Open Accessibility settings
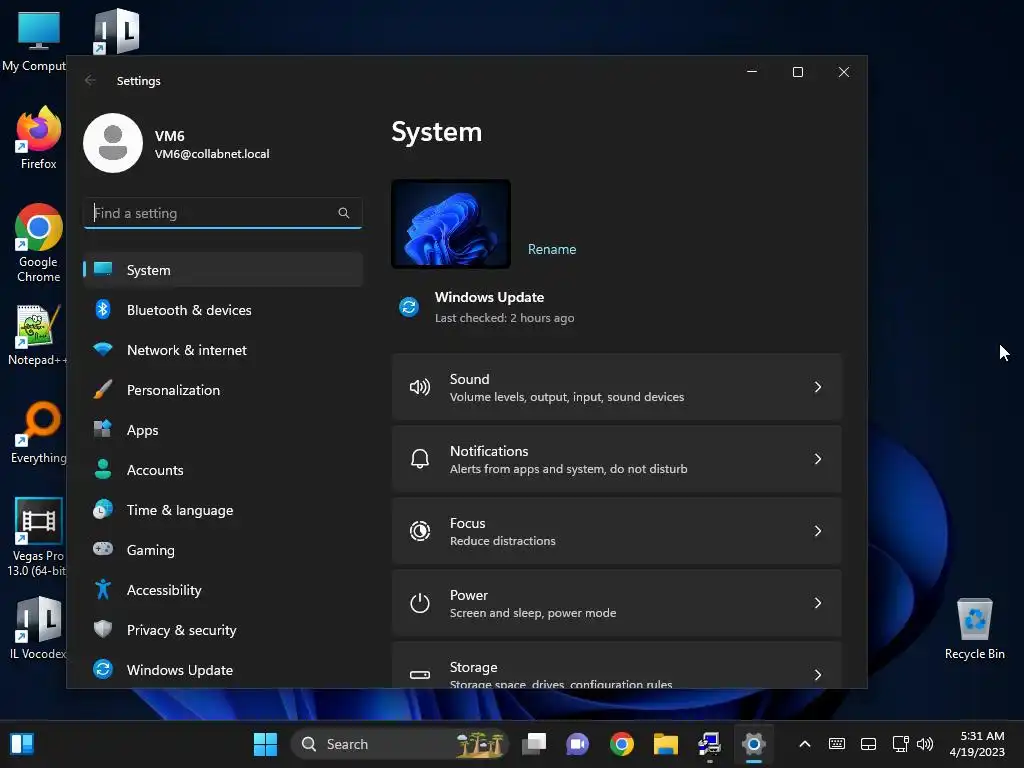Image resolution: width=1024 pixels, height=768 pixels. pos(223,590)
